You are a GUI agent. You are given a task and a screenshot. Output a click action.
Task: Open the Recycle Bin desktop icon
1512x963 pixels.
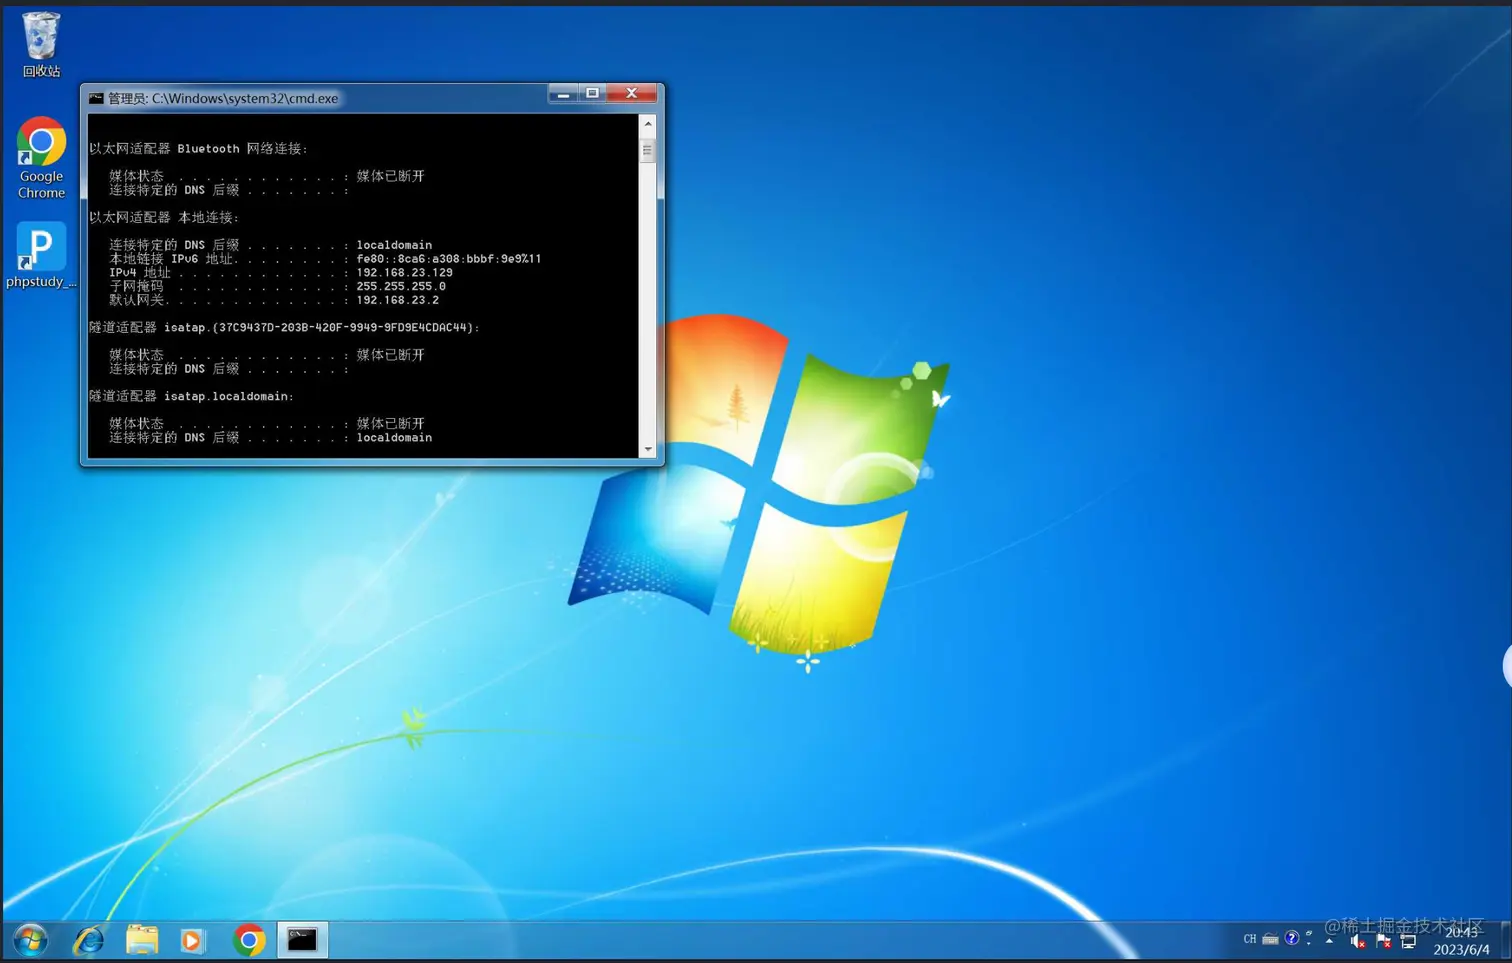(41, 44)
